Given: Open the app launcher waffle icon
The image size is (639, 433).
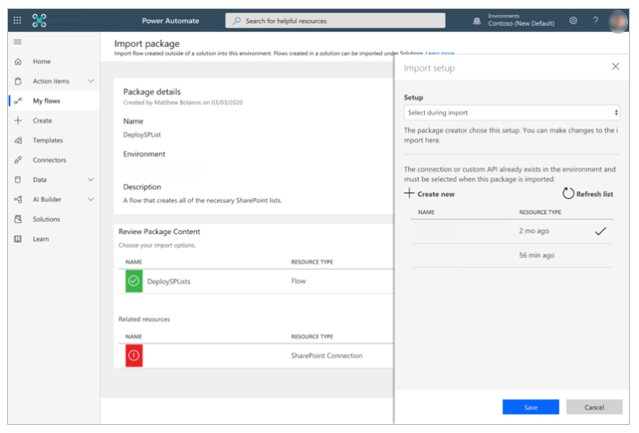Looking at the screenshot, I should [x=17, y=20].
